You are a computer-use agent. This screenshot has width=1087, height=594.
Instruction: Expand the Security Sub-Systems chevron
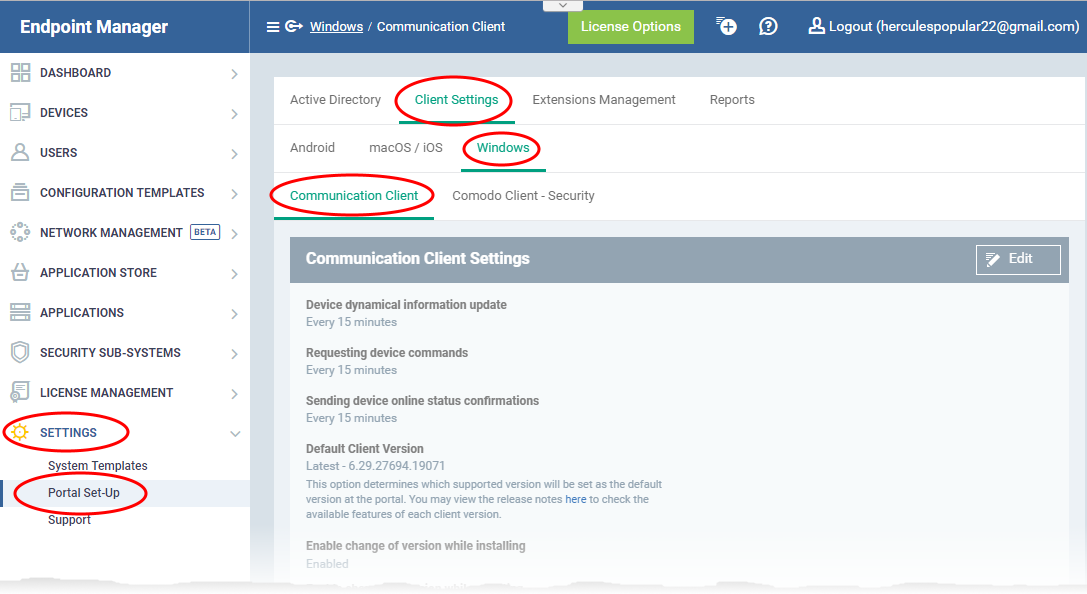(234, 353)
